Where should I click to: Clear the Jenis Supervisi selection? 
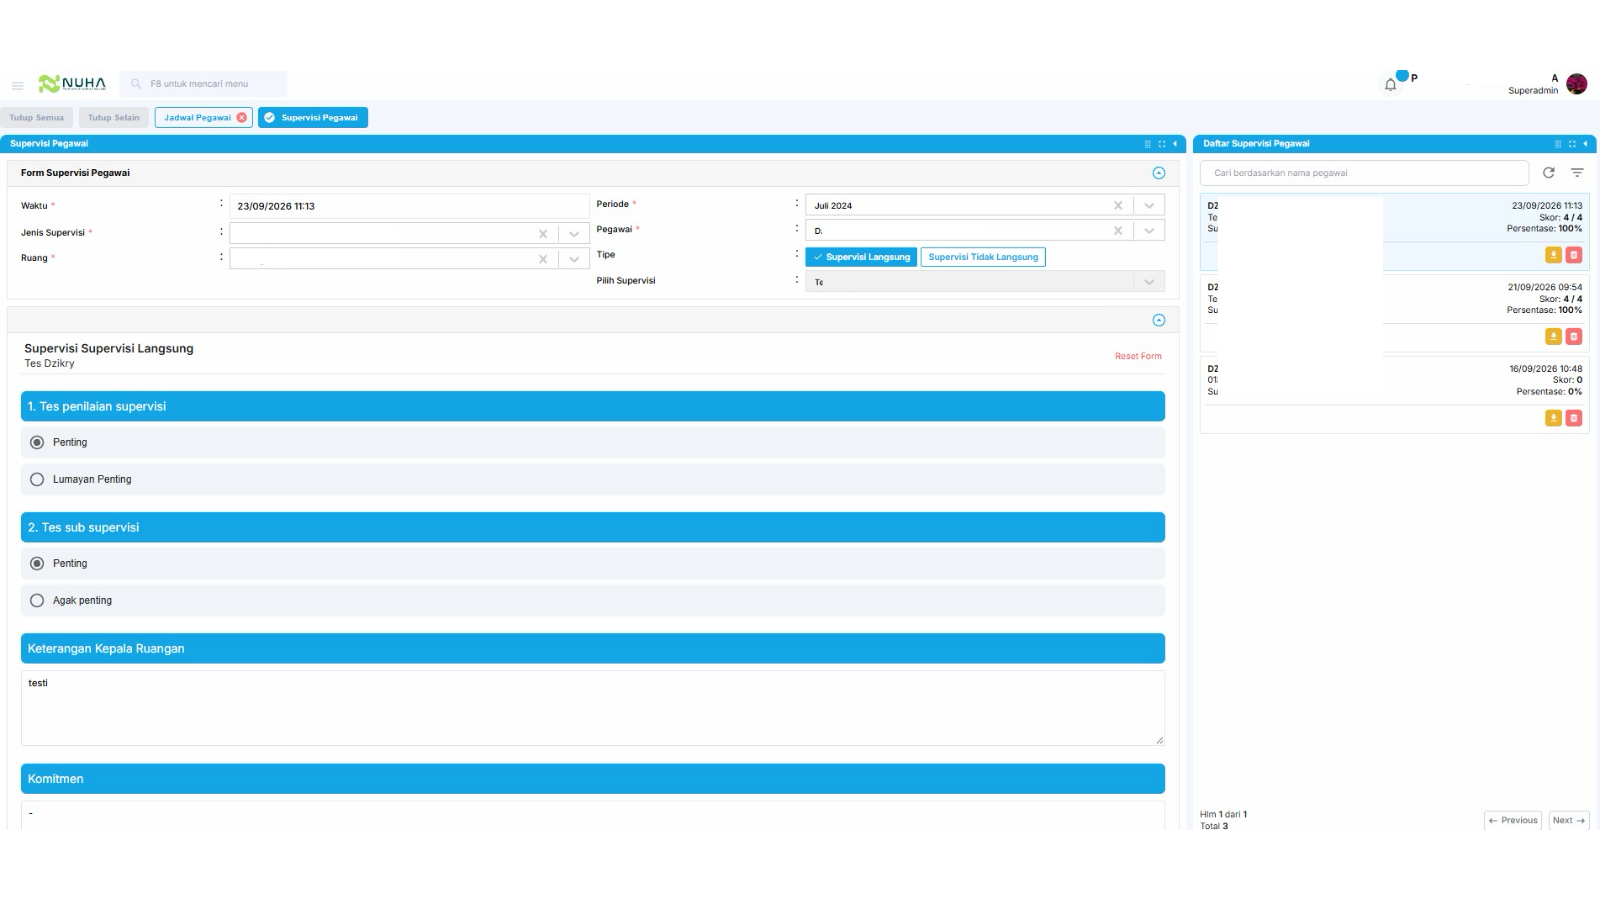point(543,234)
